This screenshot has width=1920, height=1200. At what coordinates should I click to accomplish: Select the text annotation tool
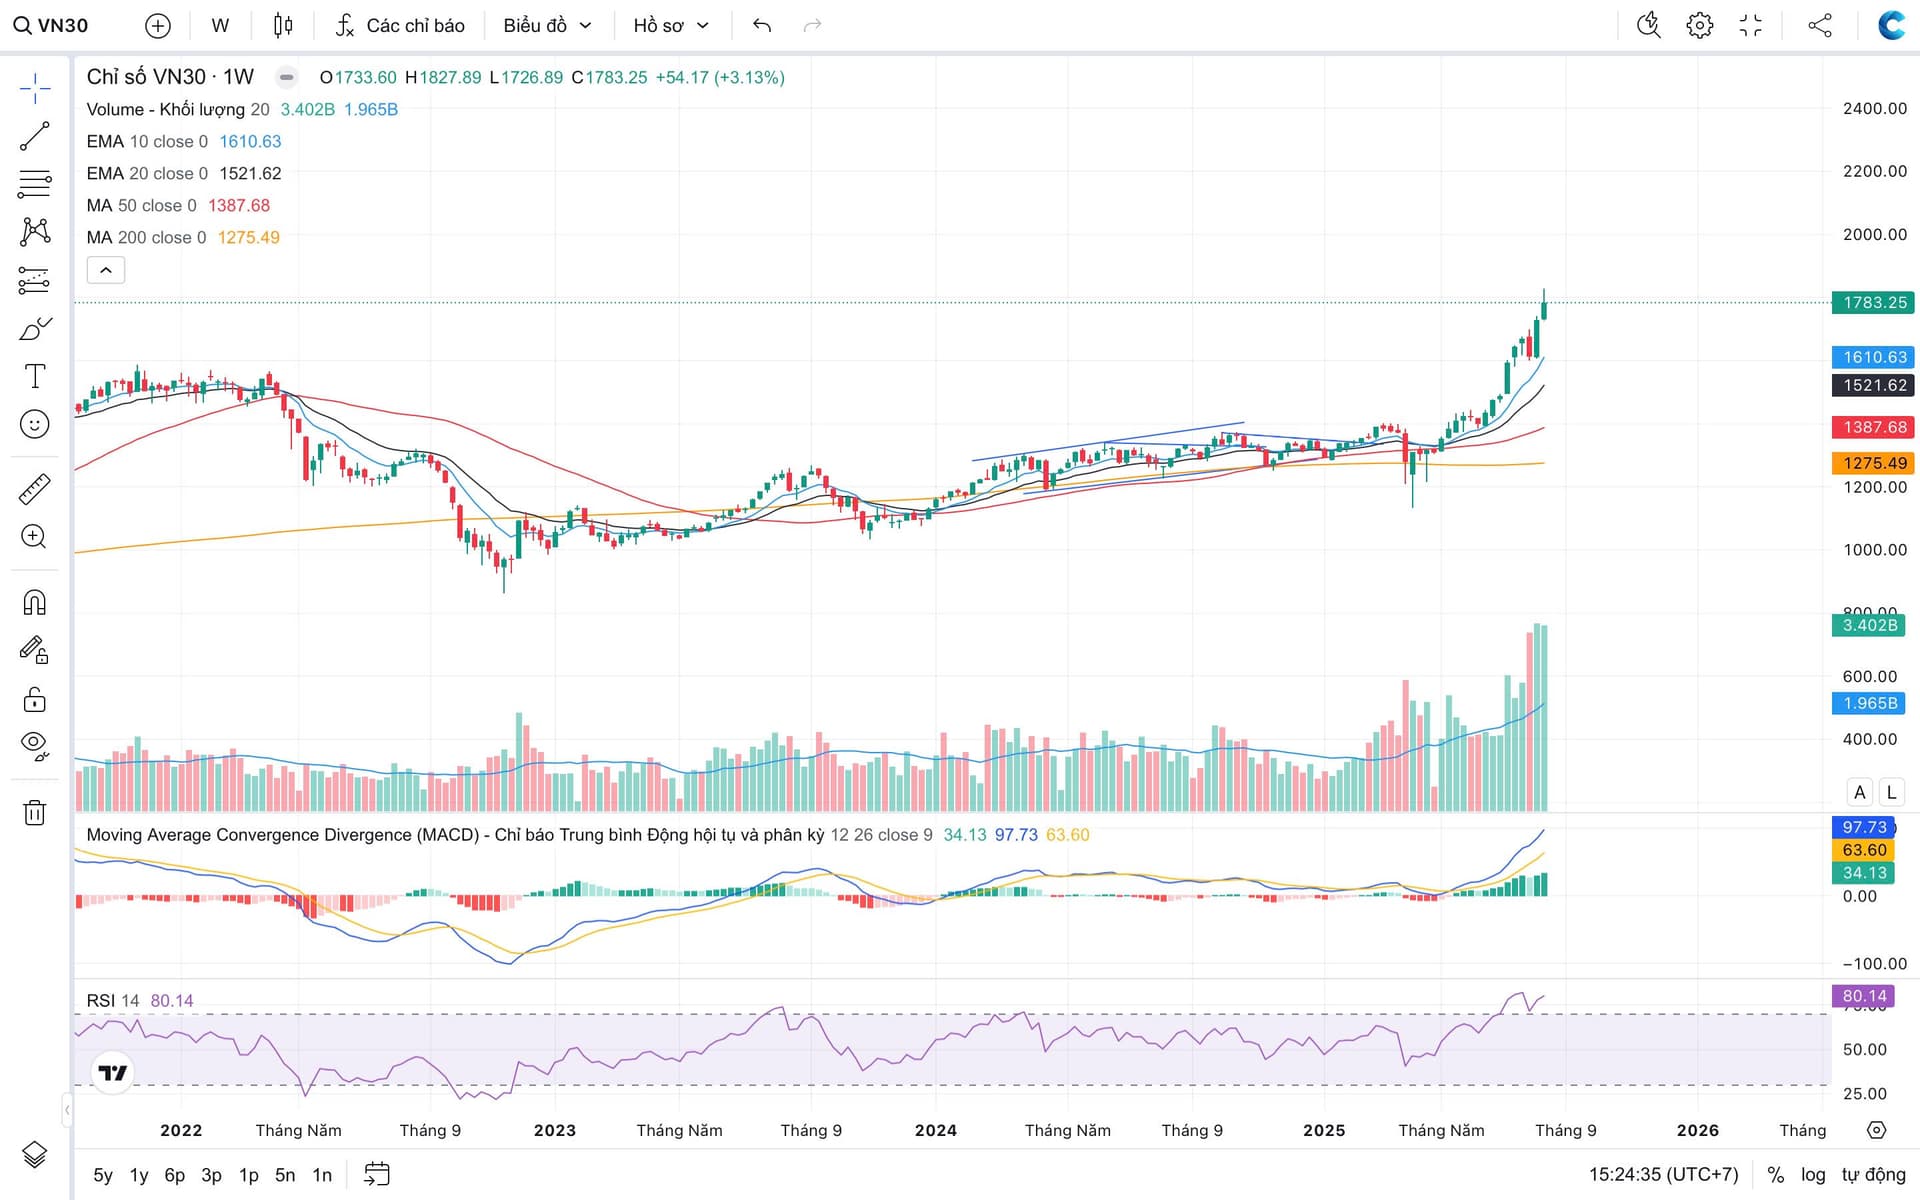click(x=34, y=377)
